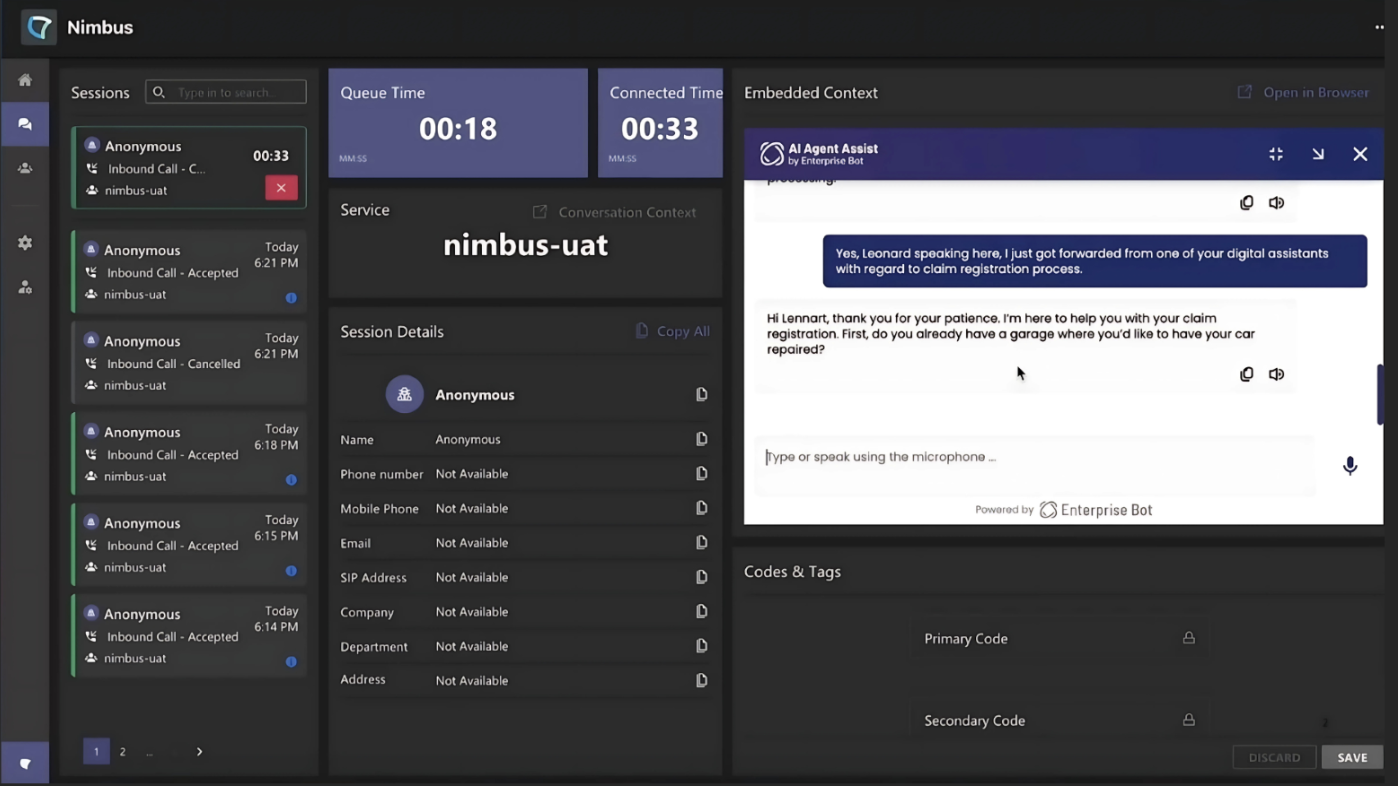Copy the Mobile Phone field value
The width and height of the screenshot is (1398, 786).
[702, 508]
